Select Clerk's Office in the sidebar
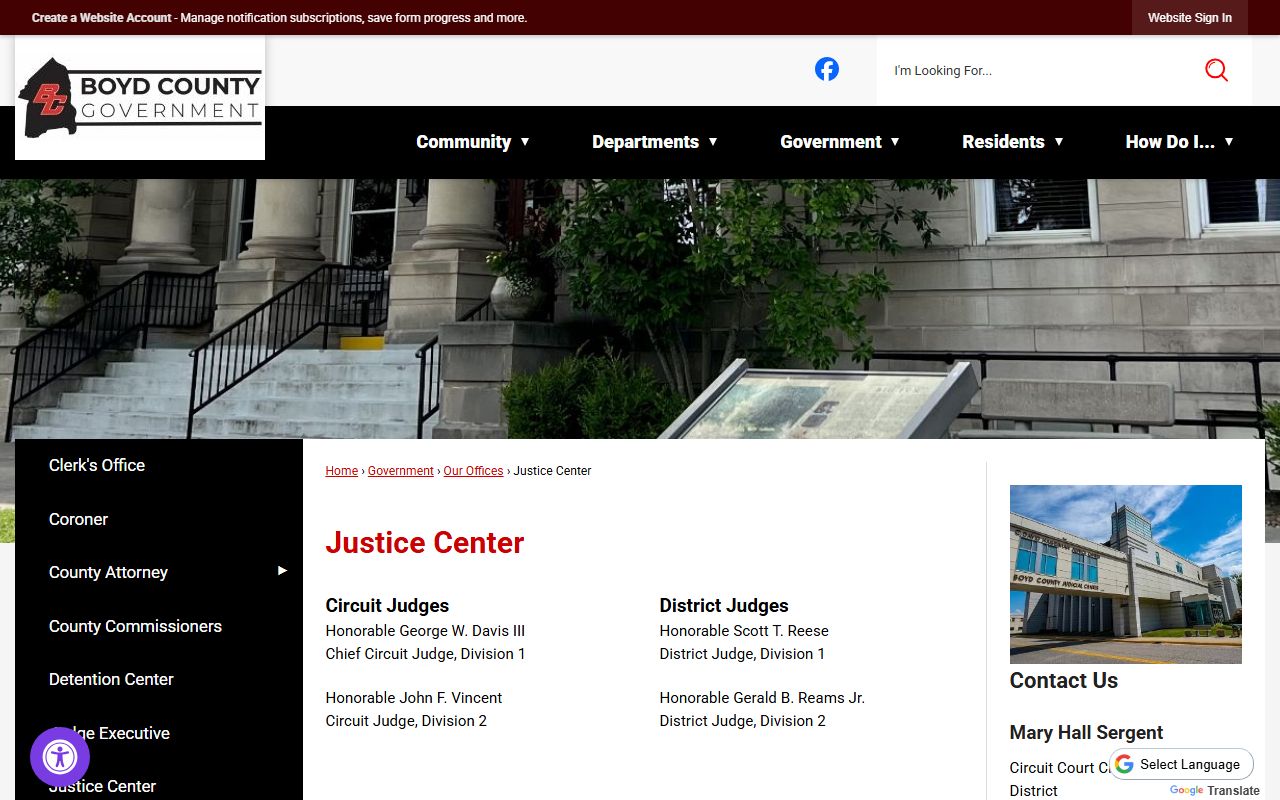The image size is (1280, 800). tap(97, 465)
